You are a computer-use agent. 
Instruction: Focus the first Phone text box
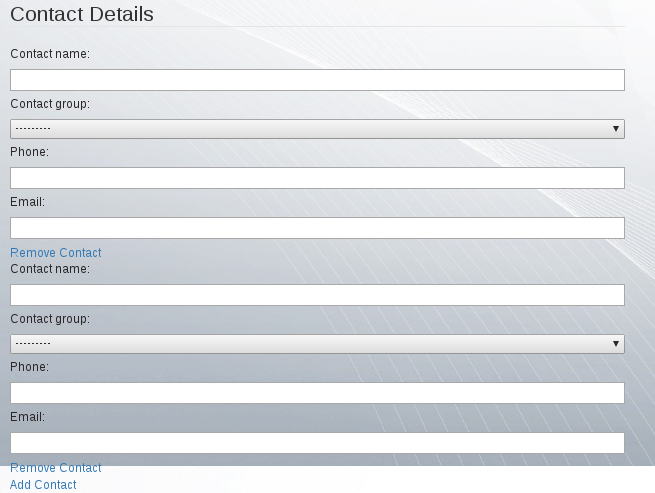(x=317, y=178)
